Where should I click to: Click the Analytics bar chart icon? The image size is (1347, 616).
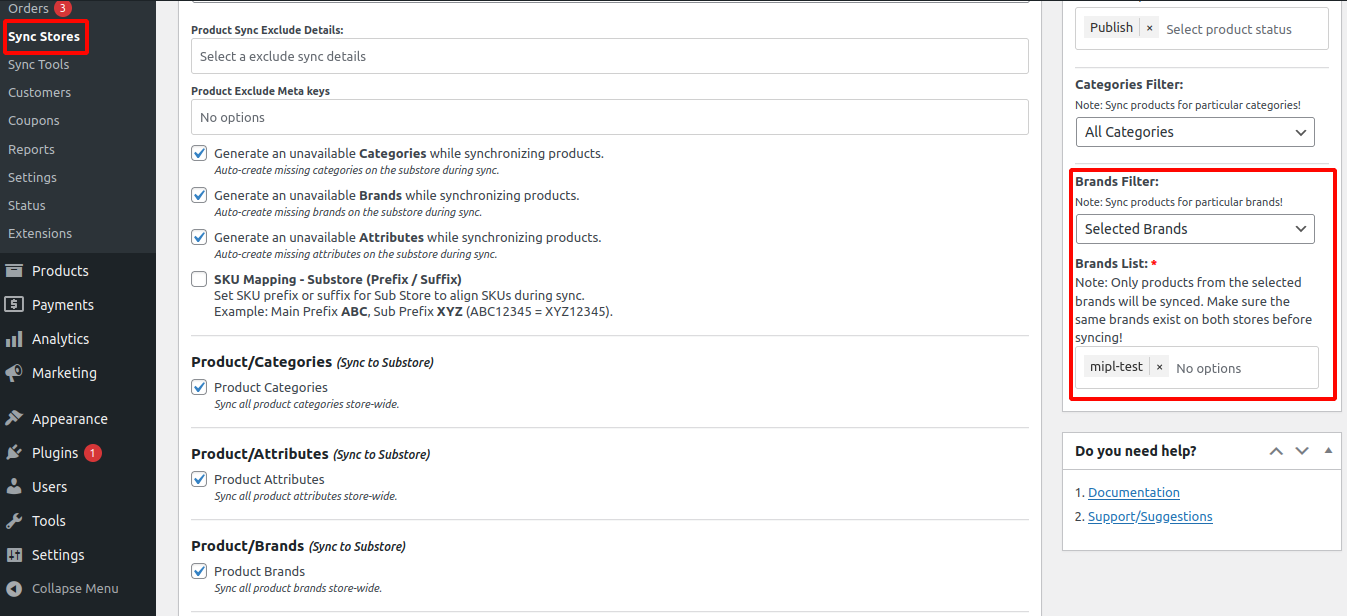click(14, 339)
